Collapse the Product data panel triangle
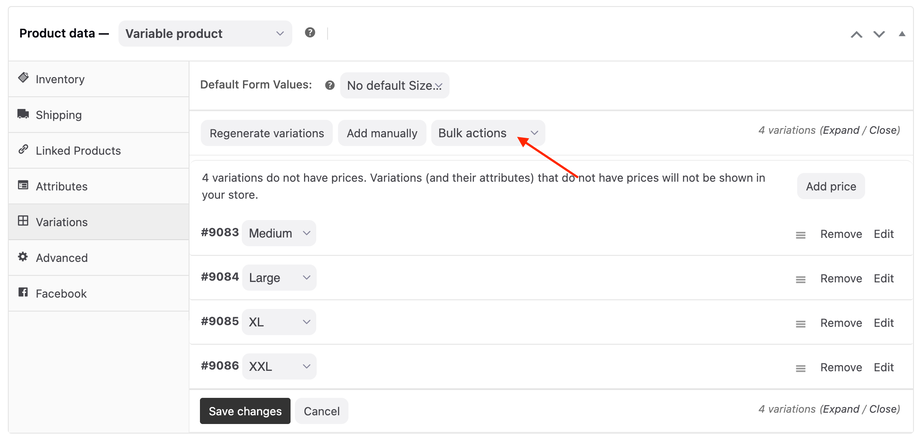Image resolution: width=920 pixels, height=441 pixels. (x=902, y=34)
